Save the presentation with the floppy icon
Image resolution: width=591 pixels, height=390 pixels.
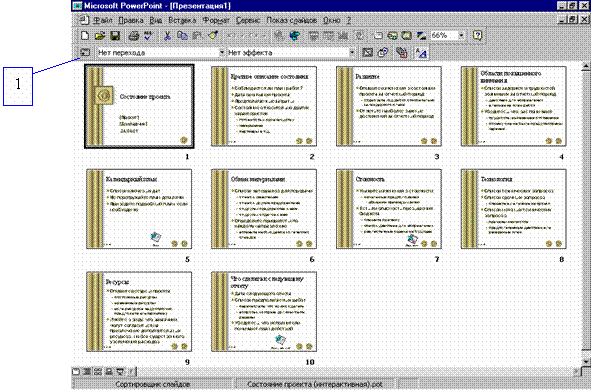coord(115,35)
